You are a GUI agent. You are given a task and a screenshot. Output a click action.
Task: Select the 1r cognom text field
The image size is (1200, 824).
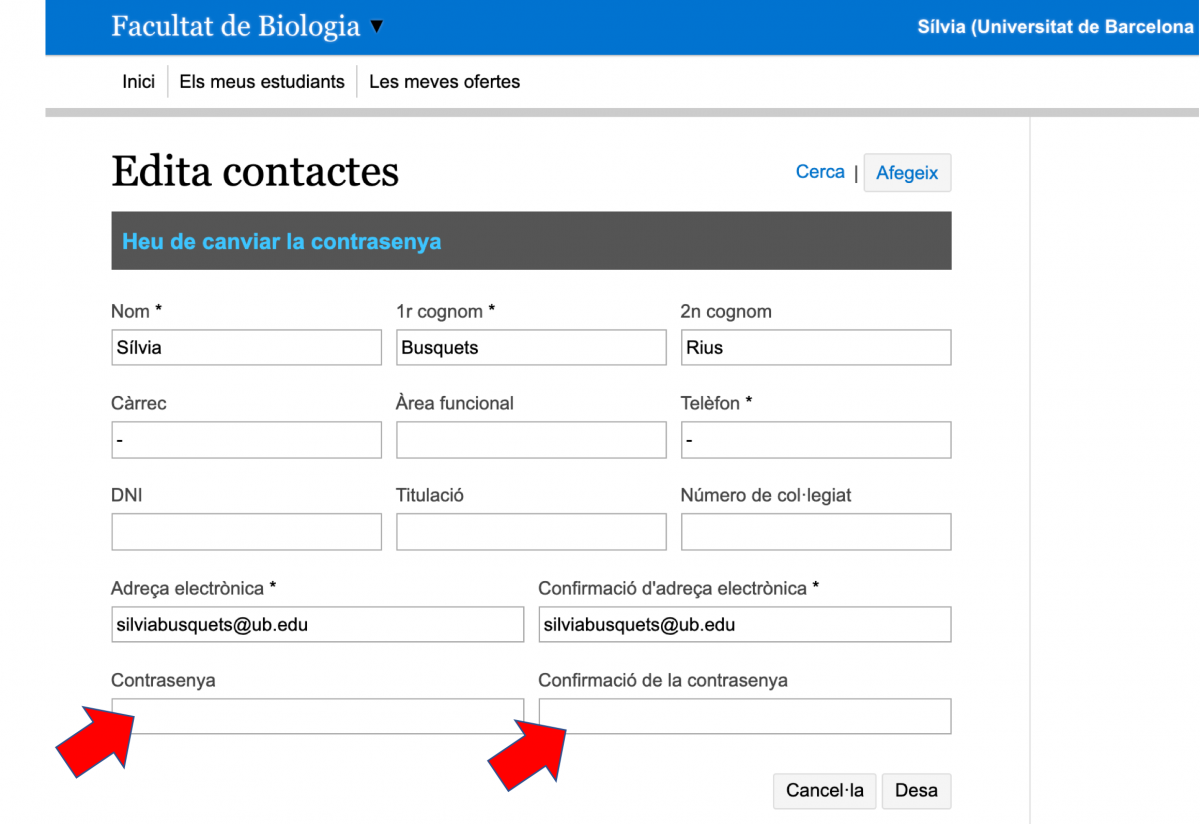pos(531,348)
